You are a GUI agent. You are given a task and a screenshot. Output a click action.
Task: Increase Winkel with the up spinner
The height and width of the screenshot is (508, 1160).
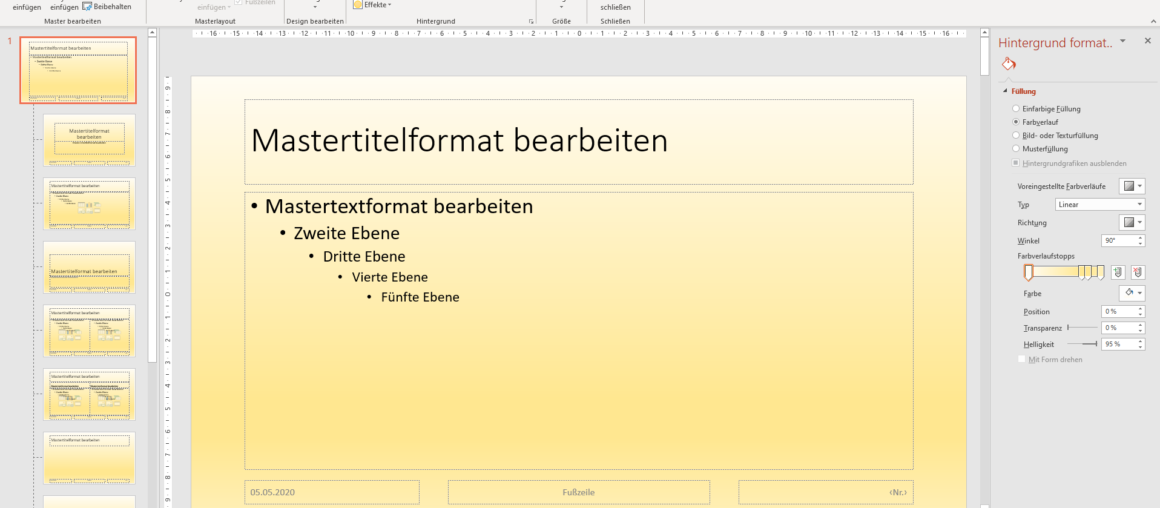1140,238
